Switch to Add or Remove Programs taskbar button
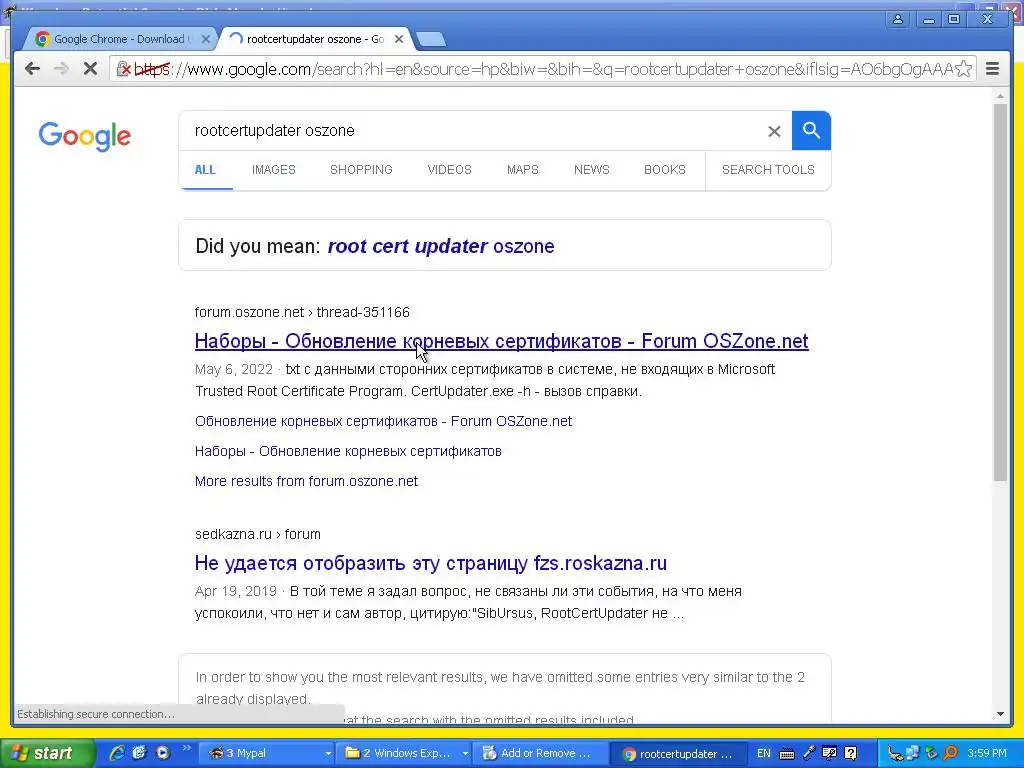The width and height of the screenshot is (1024, 768). 539,753
